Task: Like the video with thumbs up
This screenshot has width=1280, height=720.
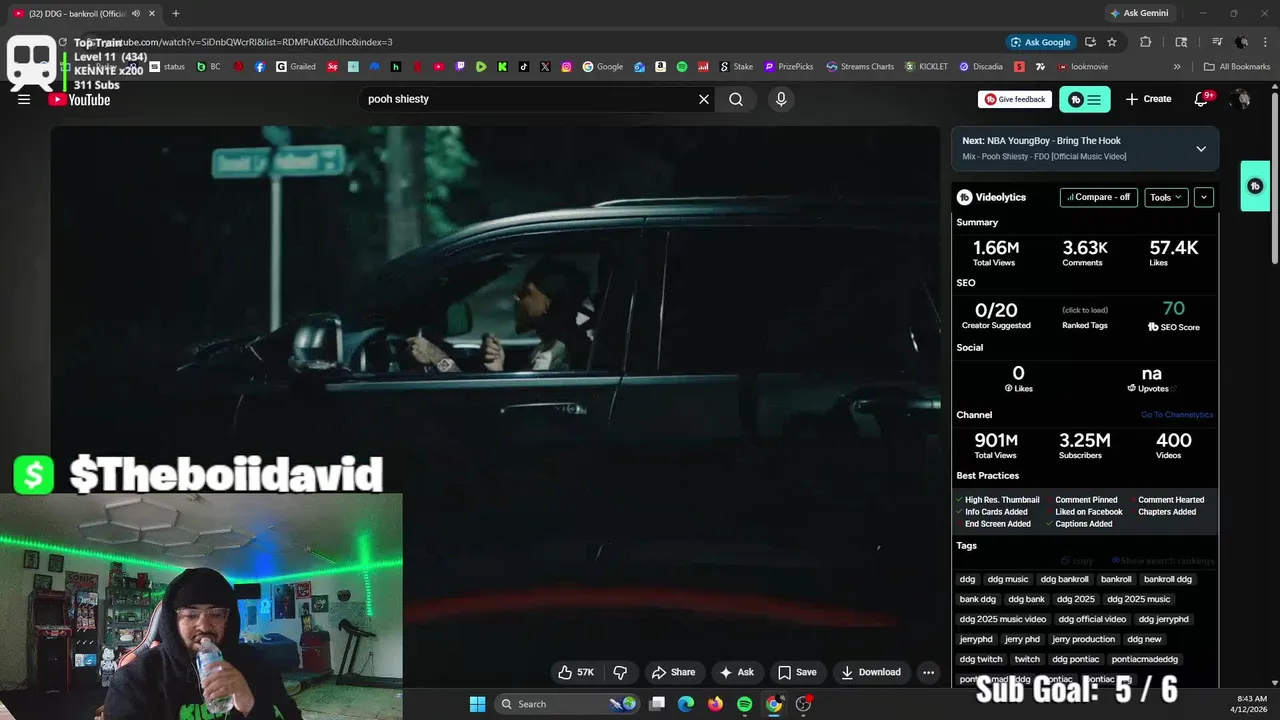Action: point(576,672)
